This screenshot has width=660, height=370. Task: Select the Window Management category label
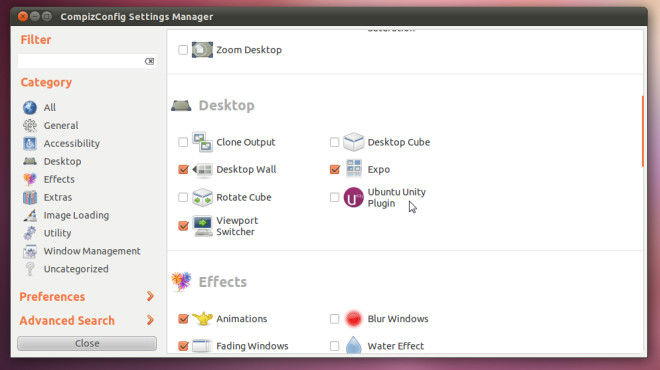pos(92,251)
